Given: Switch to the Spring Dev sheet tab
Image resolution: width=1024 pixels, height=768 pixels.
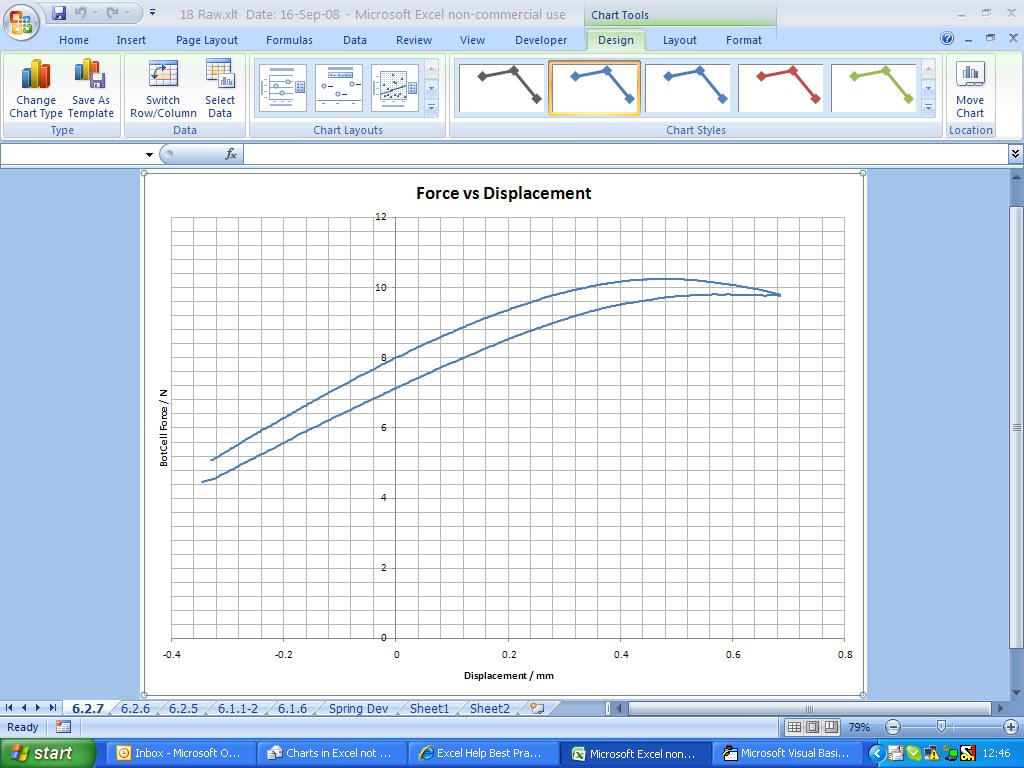Looking at the screenshot, I should 358,708.
